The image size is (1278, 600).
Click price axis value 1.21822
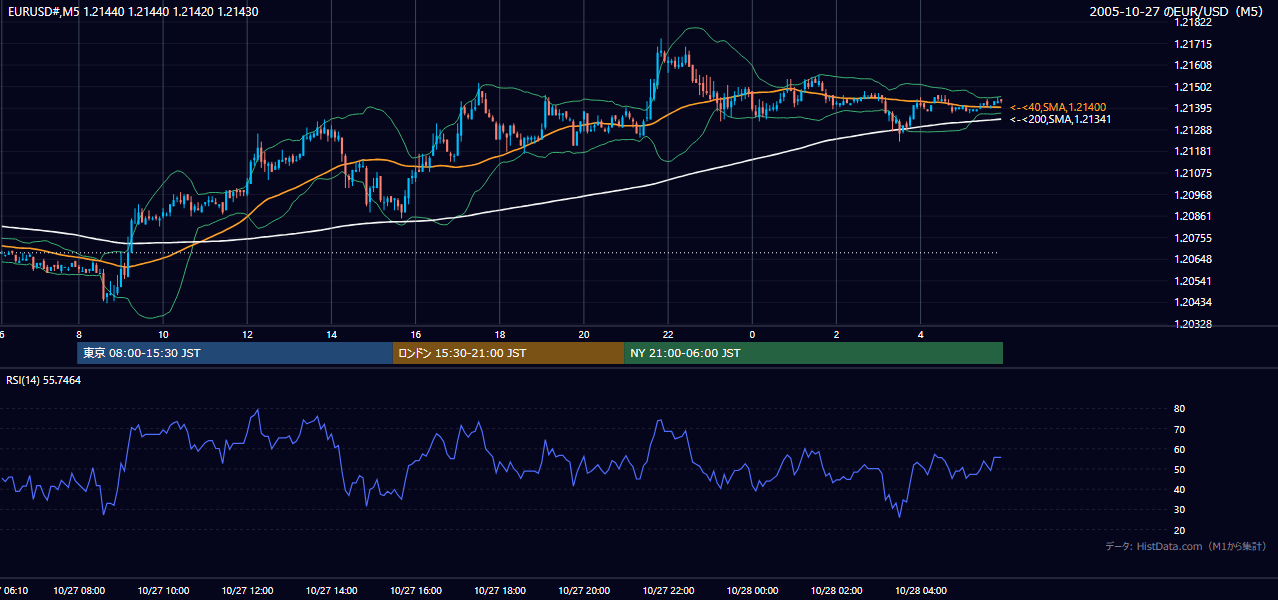[1193, 22]
